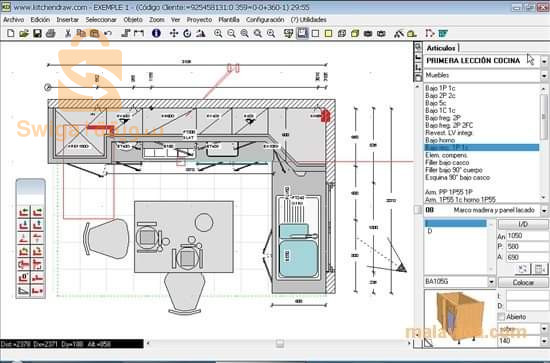Viewport: 550px width, 363px height.
Task: Click the magnifier Zoom in (+) icon
Action: click(x=218, y=33)
